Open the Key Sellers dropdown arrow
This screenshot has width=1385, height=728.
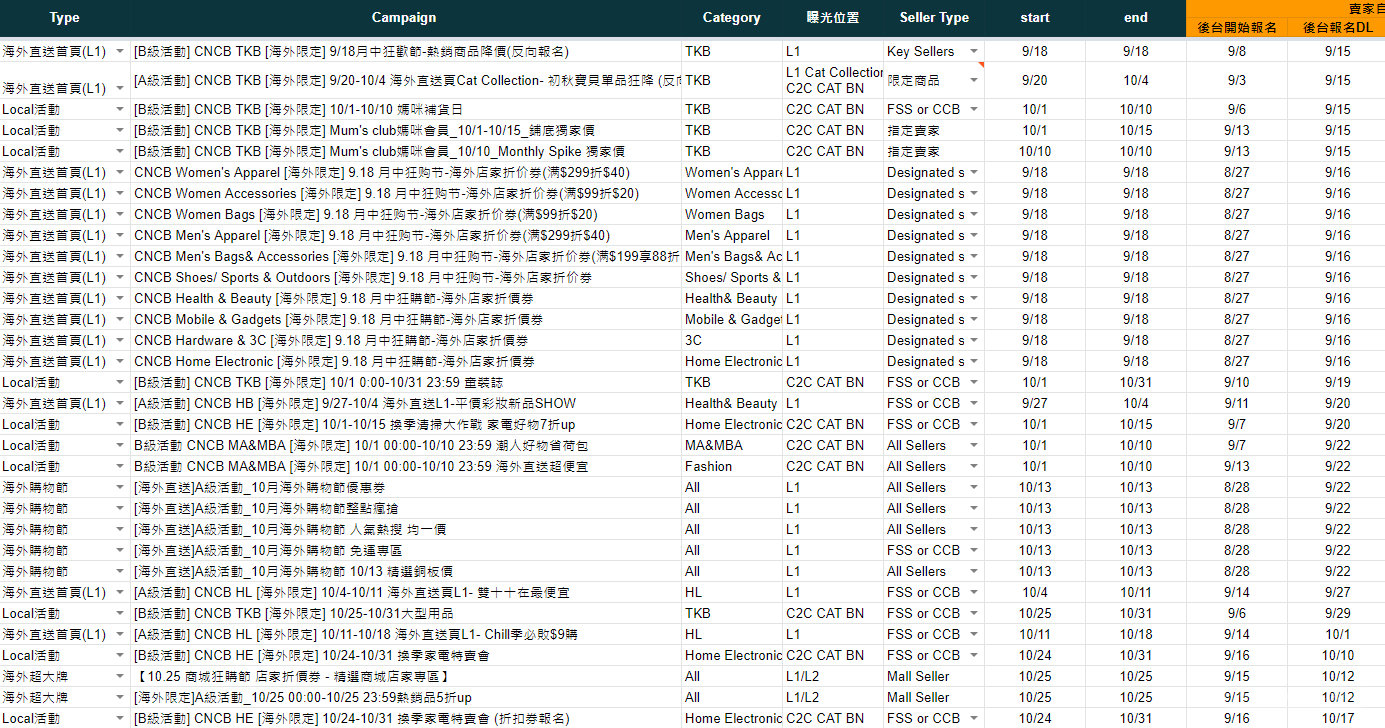[974, 52]
